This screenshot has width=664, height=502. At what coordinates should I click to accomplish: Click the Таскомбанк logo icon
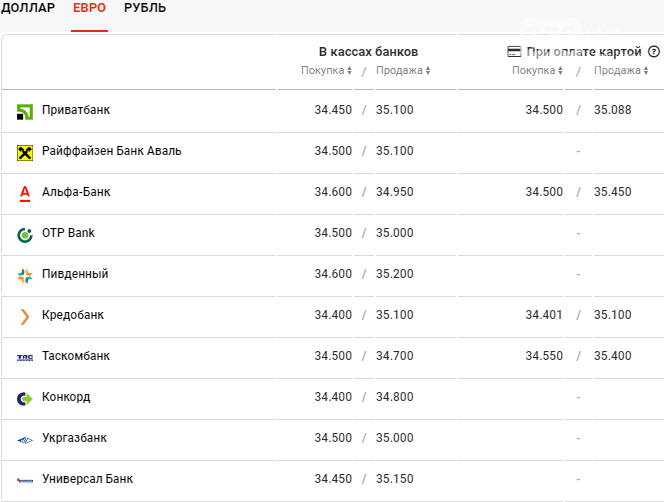[x=25, y=358]
